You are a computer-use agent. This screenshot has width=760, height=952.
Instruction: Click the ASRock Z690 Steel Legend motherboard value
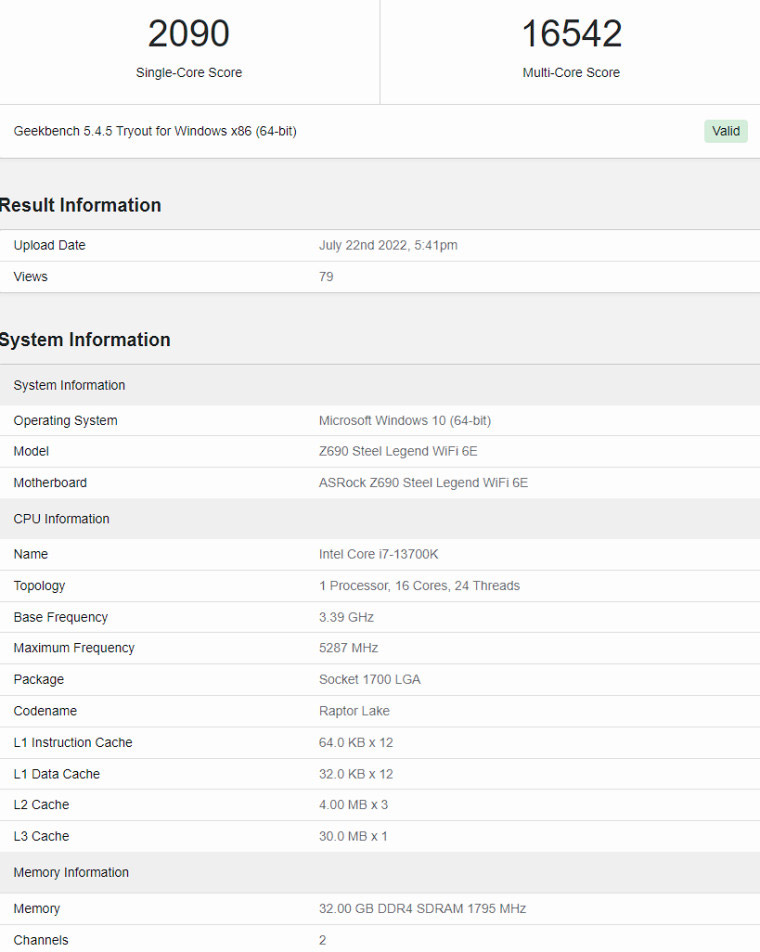coord(423,483)
